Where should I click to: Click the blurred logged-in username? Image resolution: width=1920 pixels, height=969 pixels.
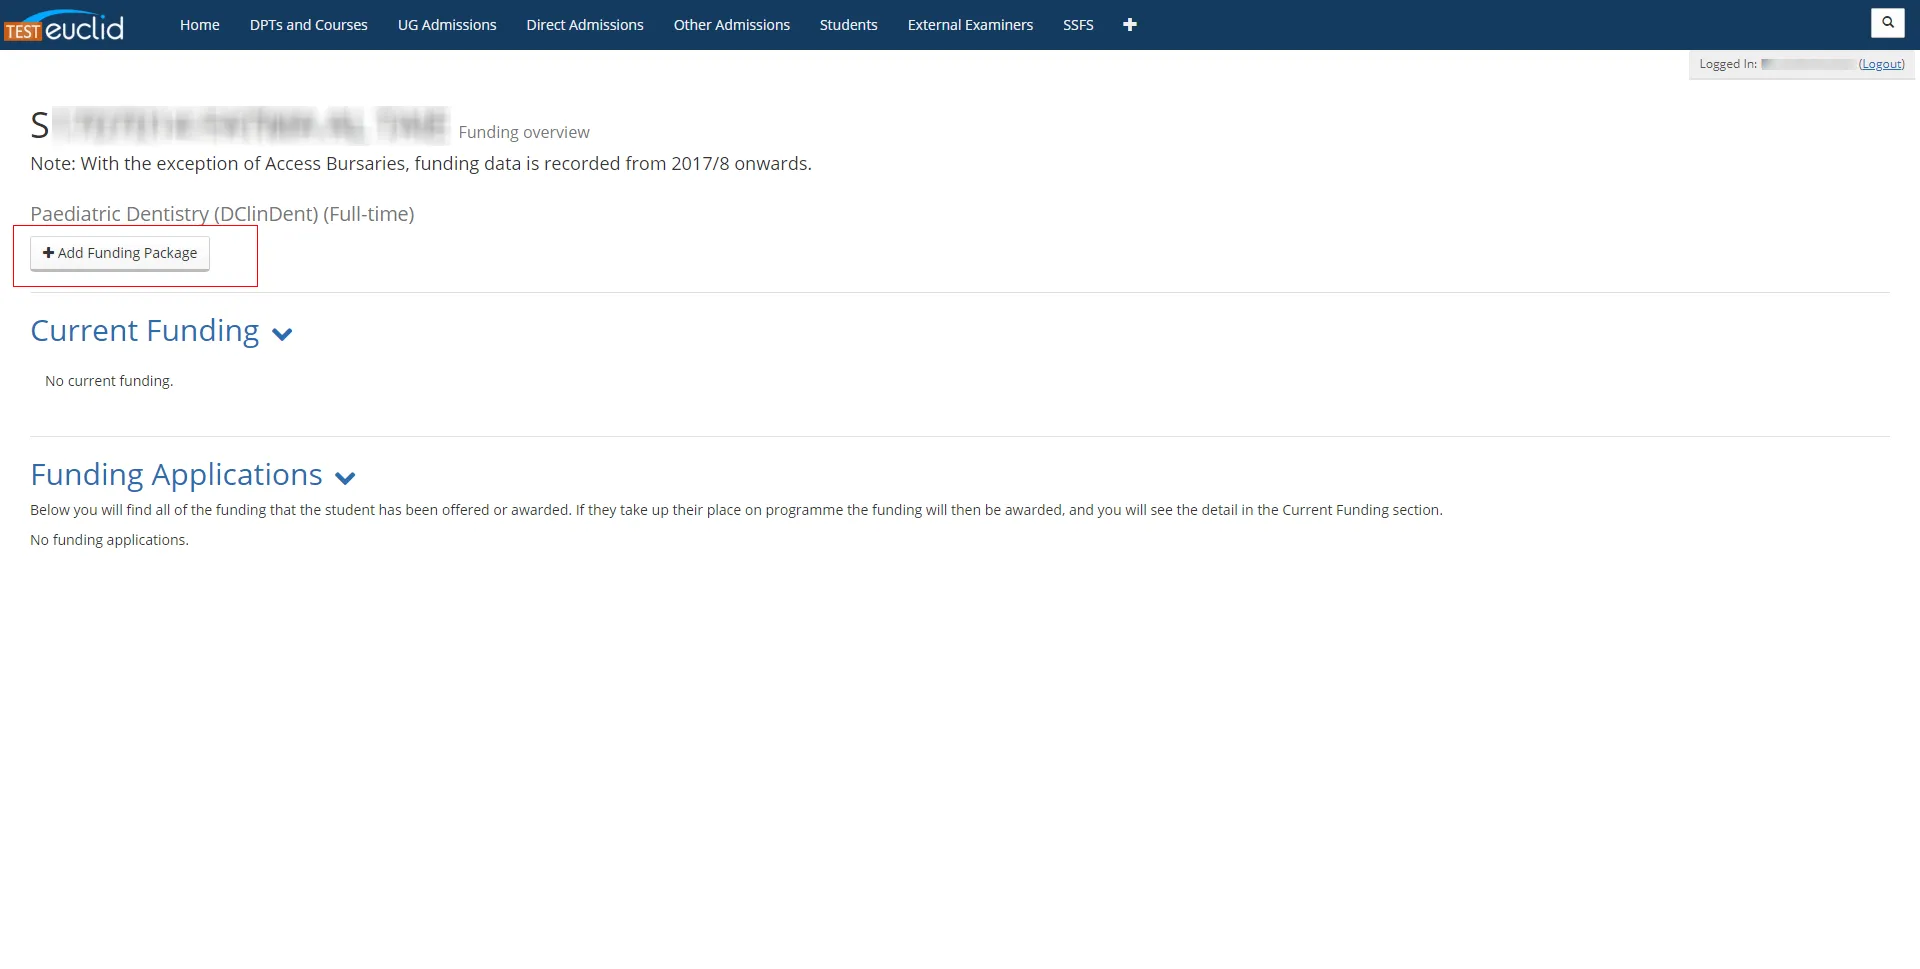1807,64
